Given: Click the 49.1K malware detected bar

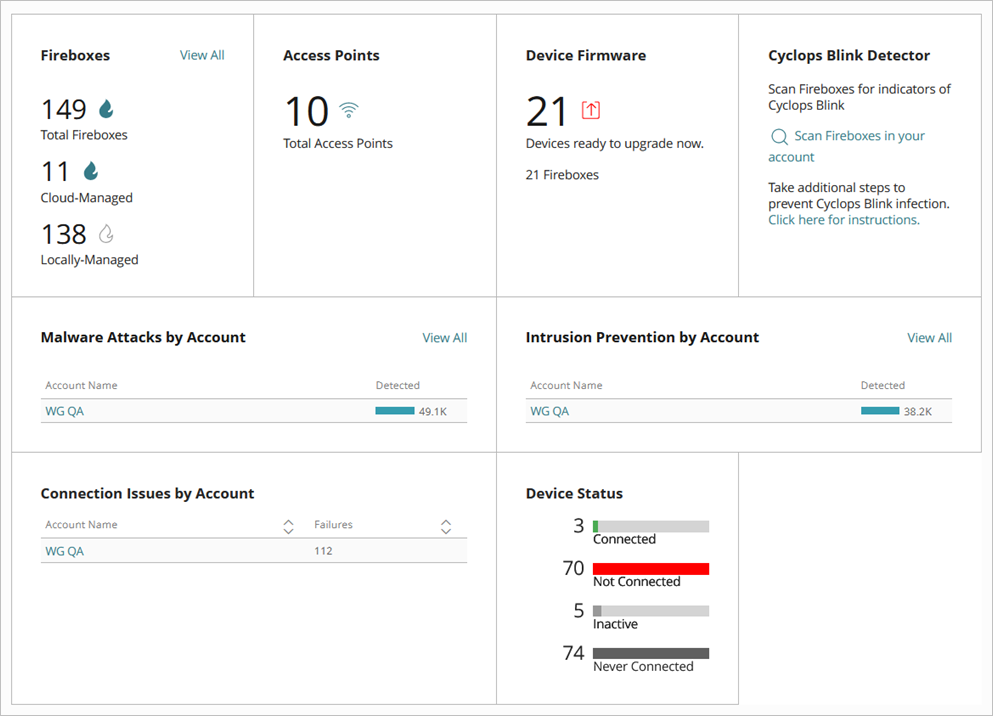Looking at the screenshot, I should pyautogui.click(x=394, y=410).
